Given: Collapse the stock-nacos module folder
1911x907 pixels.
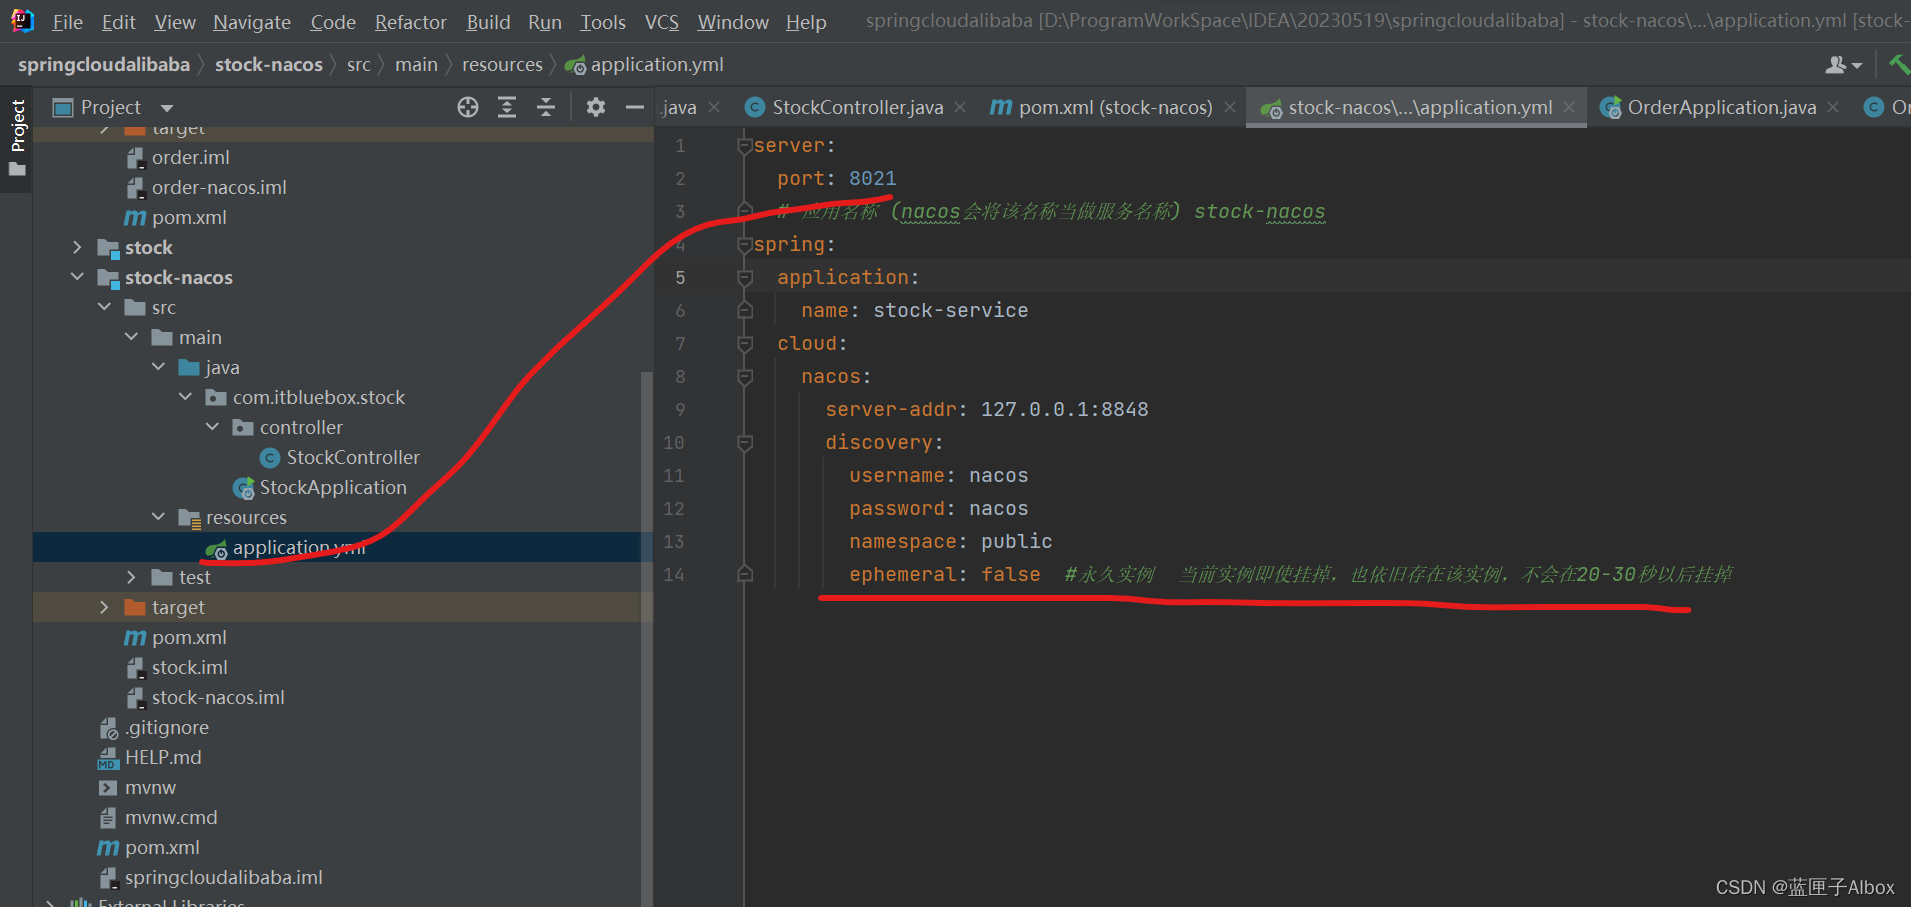Looking at the screenshot, I should (x=78, y=277).
